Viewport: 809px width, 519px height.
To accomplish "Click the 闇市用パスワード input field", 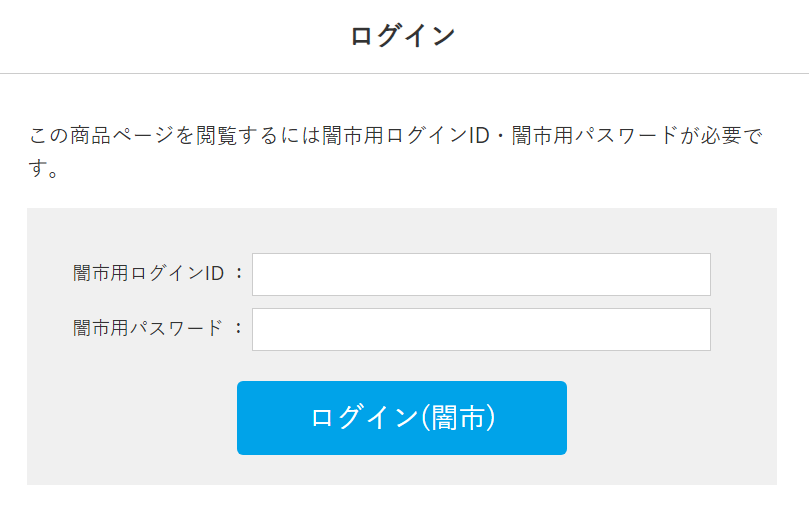I will 481,330.
